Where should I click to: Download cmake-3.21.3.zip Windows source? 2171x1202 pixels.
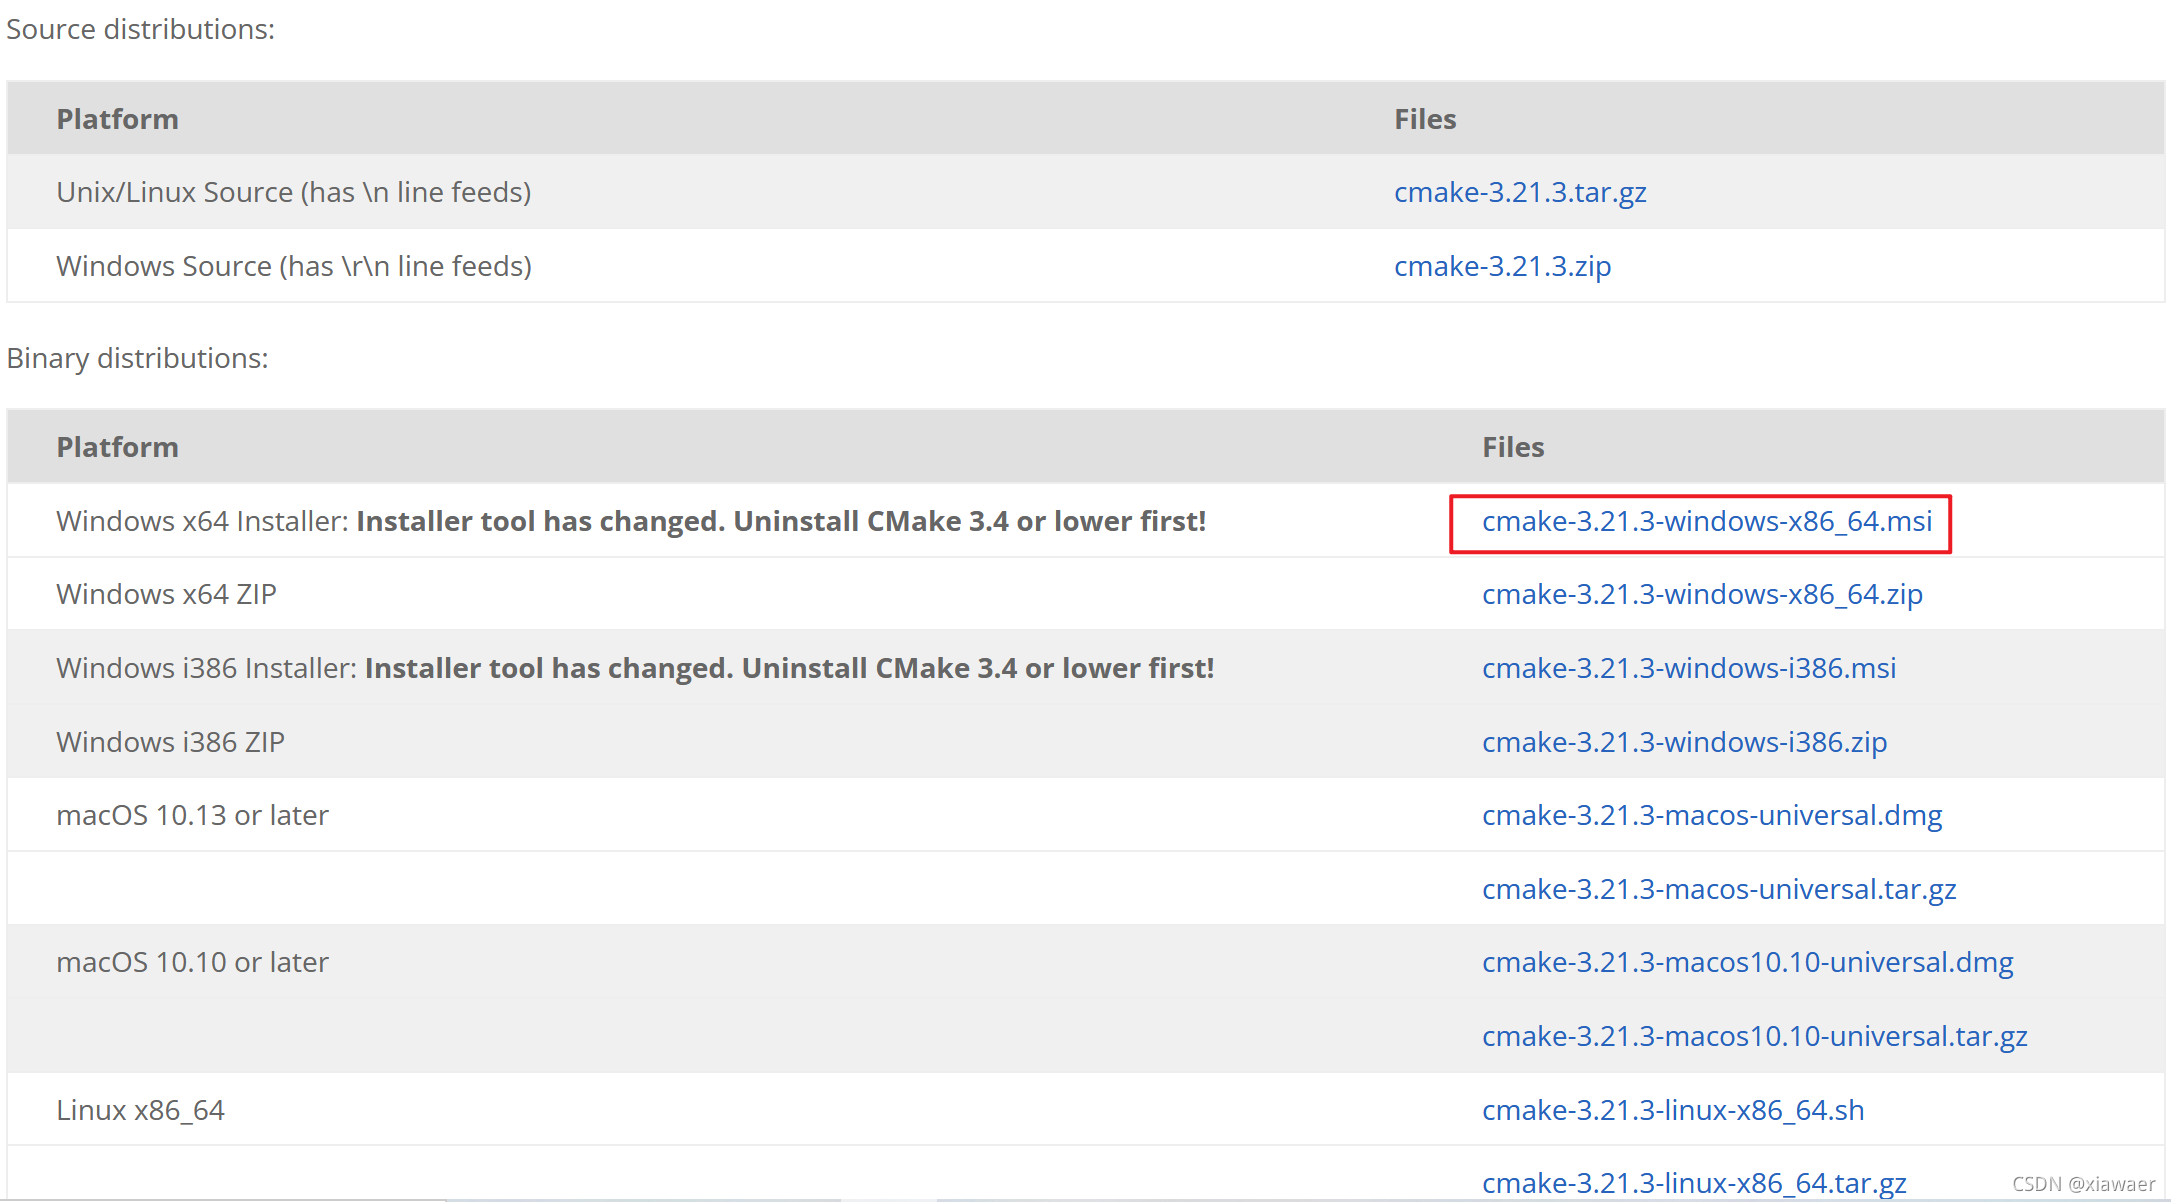1502,266
